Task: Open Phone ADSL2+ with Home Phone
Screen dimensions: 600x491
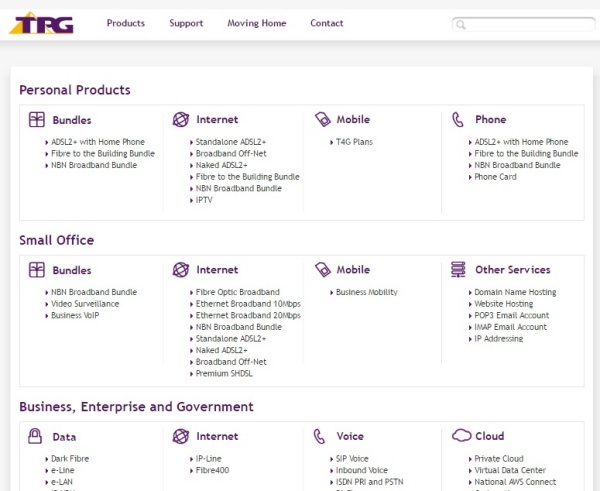Action: pos(521,142)
